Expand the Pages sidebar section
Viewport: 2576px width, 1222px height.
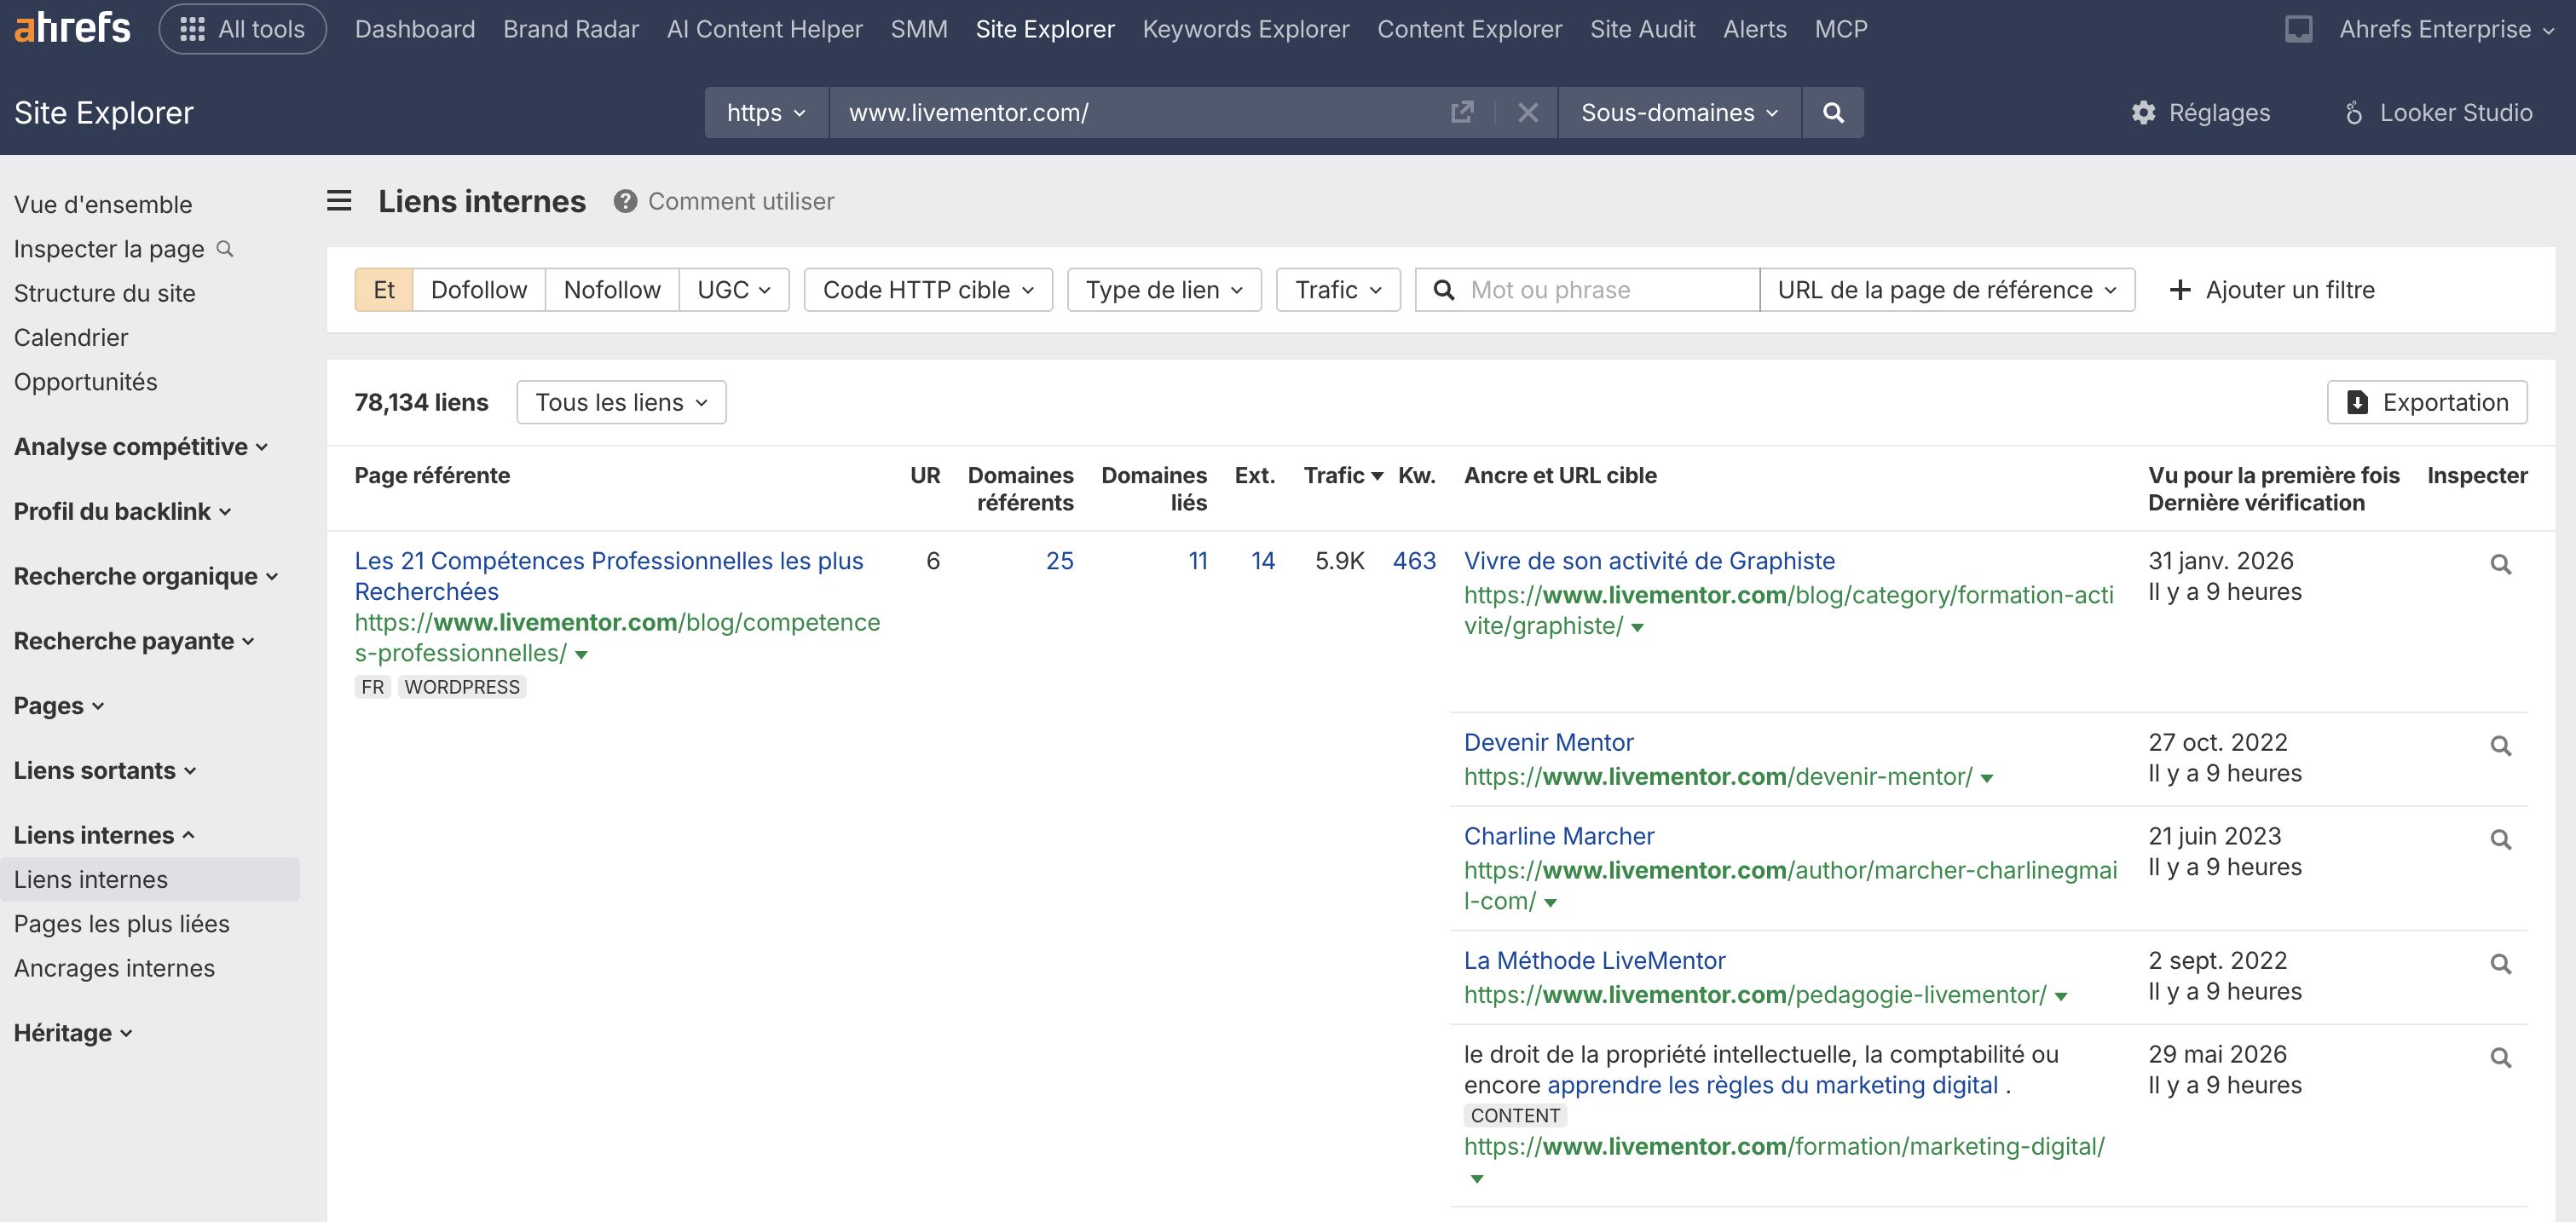point(59,706)
